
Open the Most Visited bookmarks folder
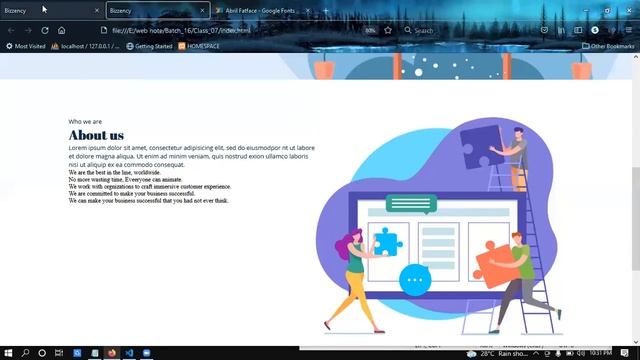(26, 46)
